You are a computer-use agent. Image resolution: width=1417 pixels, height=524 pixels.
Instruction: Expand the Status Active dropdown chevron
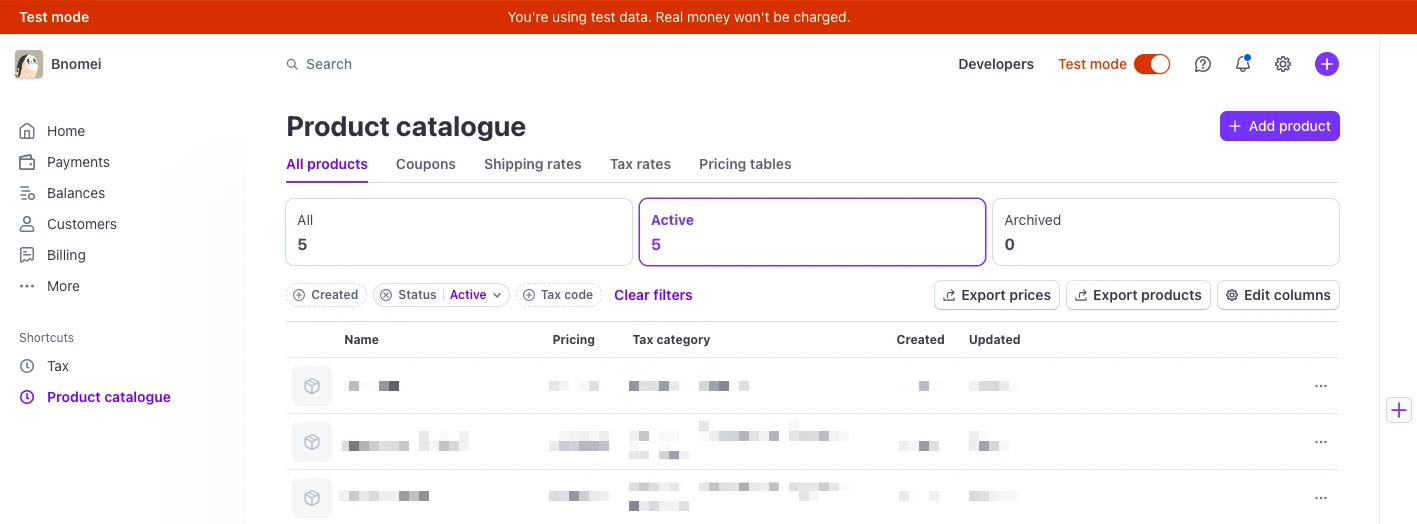point(497,295)
